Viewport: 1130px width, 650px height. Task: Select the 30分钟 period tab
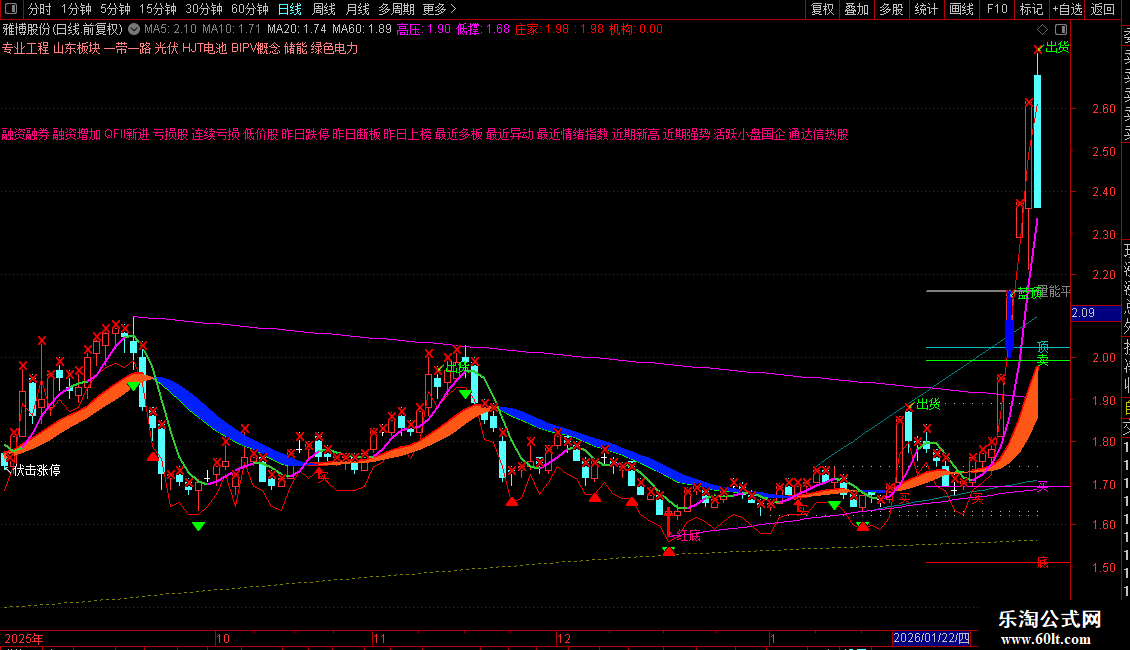point(204,9)
